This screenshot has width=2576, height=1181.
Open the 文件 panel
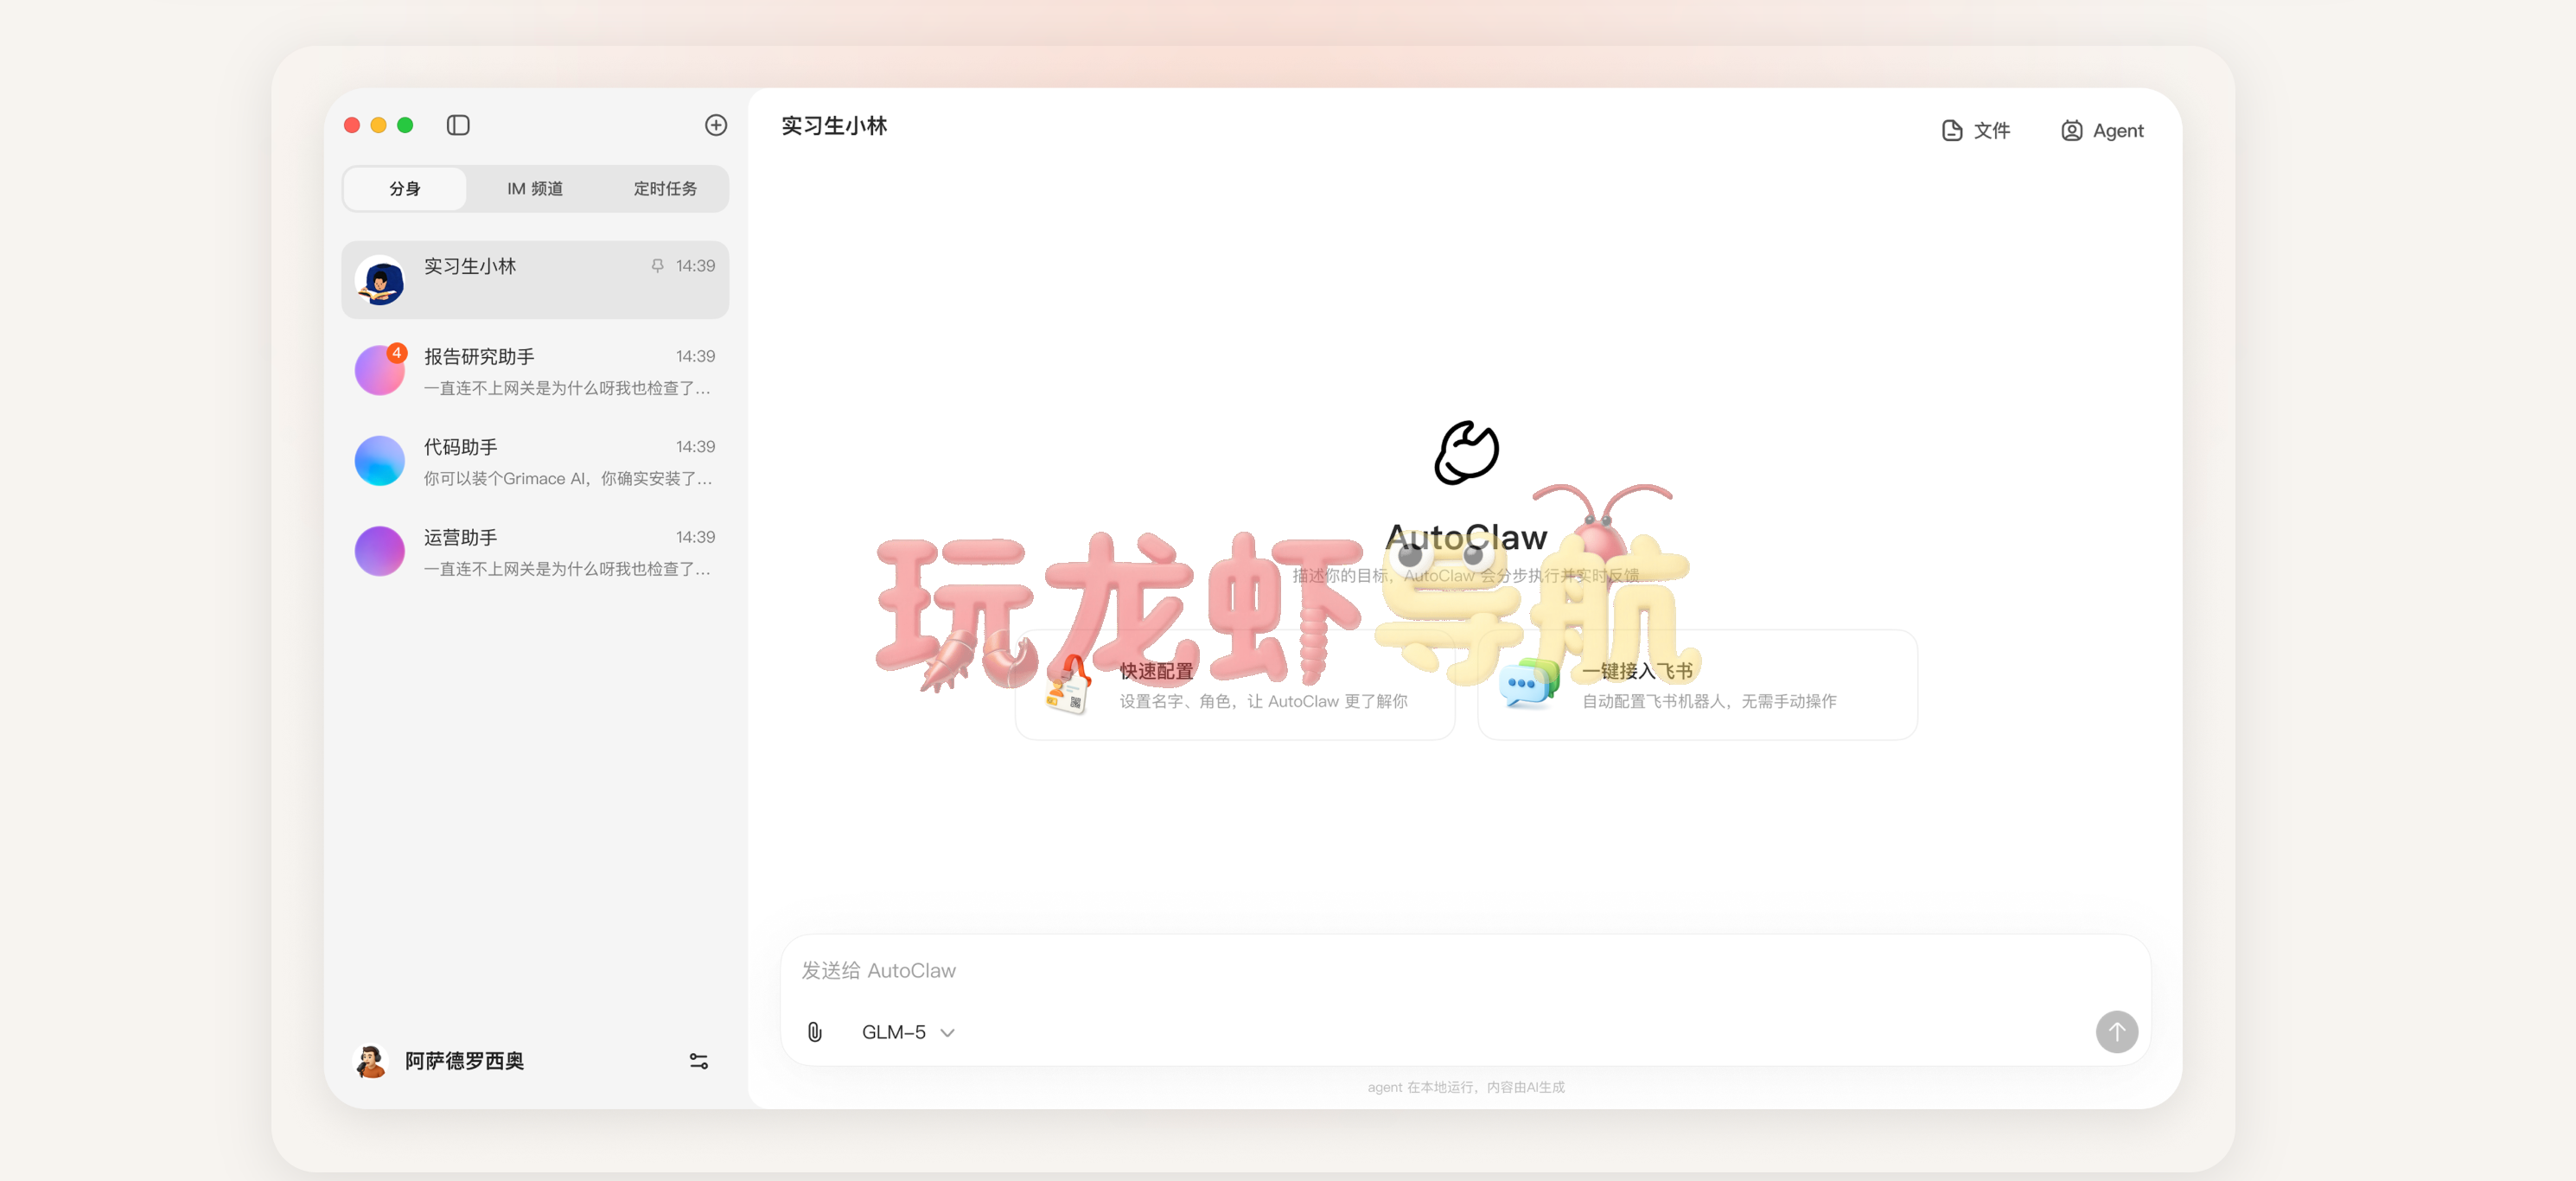[1975, 131]
